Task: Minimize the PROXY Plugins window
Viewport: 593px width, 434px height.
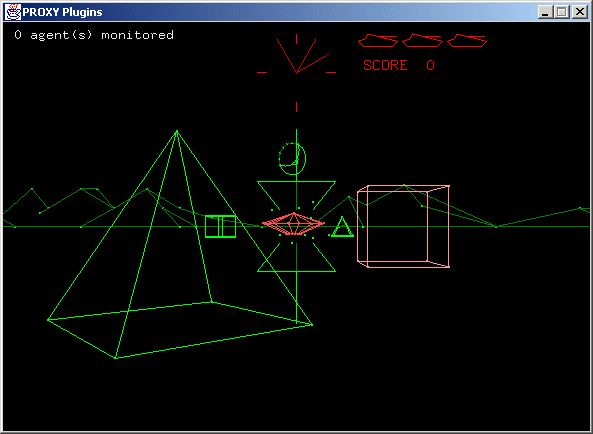Action: point(545,12)
